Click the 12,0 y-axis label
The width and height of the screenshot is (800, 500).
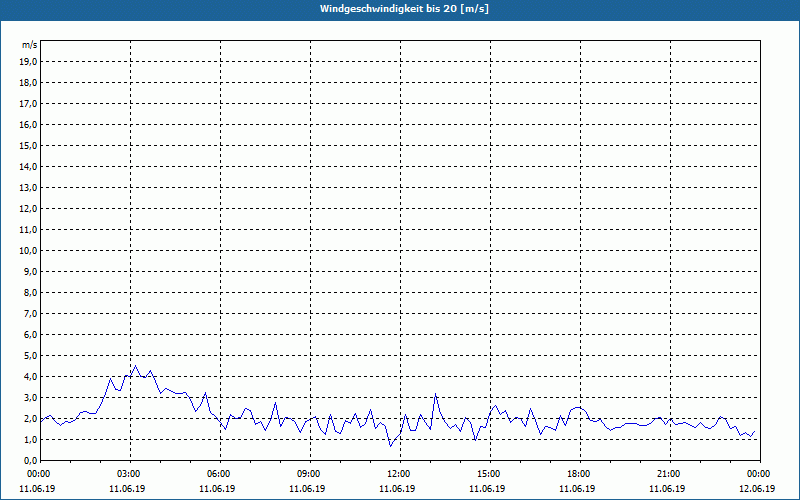[x=28, y=209]
